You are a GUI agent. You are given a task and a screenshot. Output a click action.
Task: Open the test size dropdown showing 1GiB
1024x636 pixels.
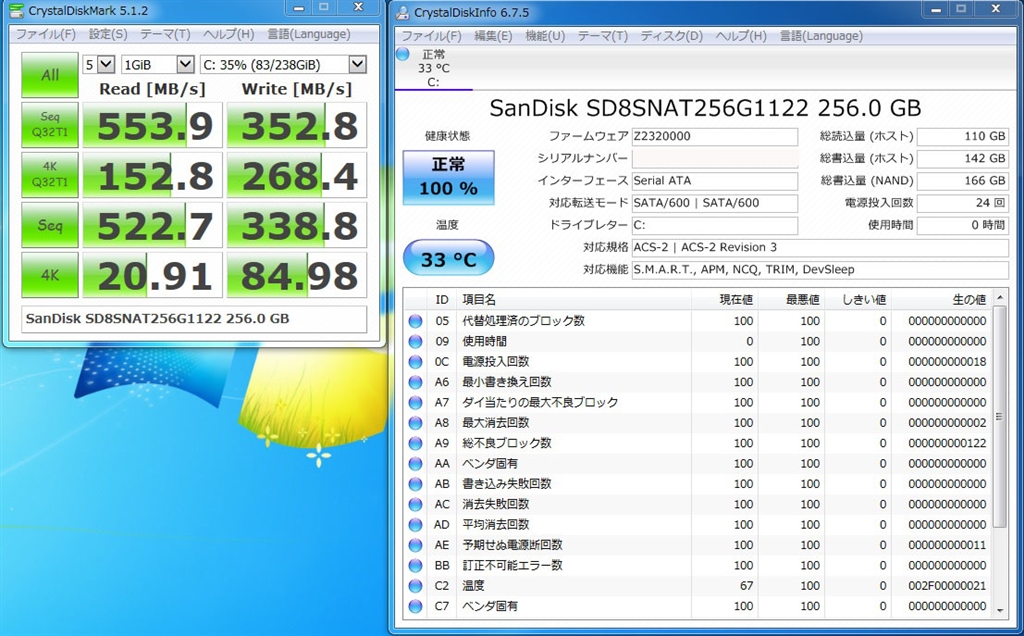coord(158,64)
